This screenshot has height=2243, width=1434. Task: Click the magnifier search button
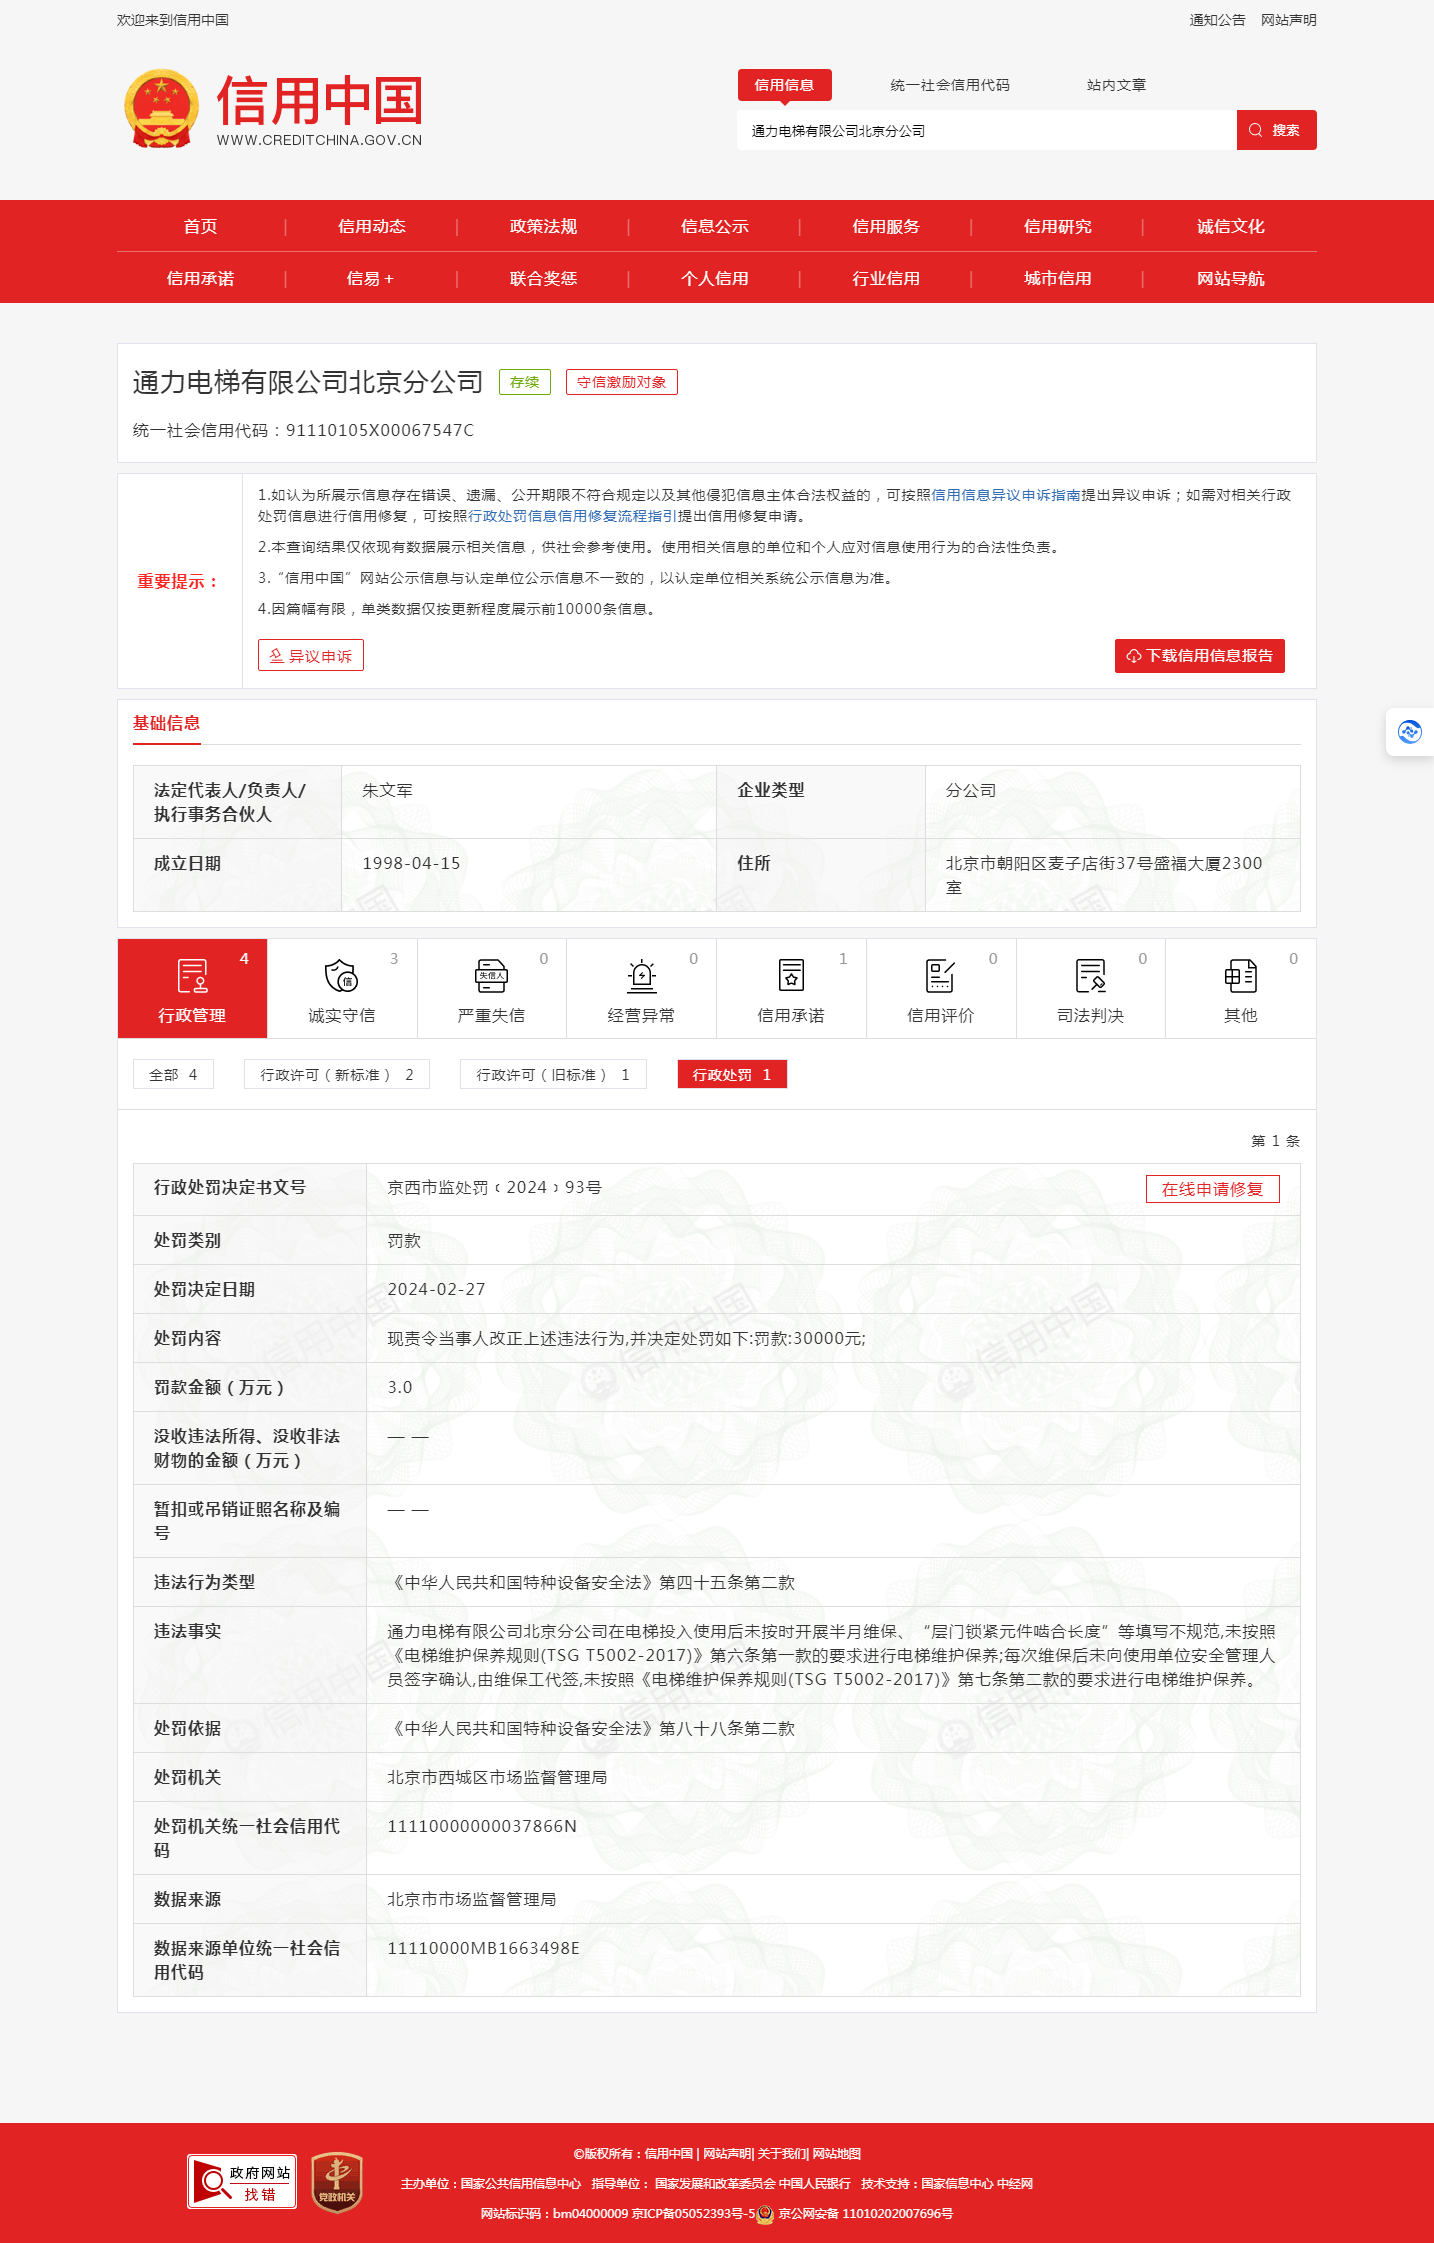pyautogui.click(x=1276, y=130)
